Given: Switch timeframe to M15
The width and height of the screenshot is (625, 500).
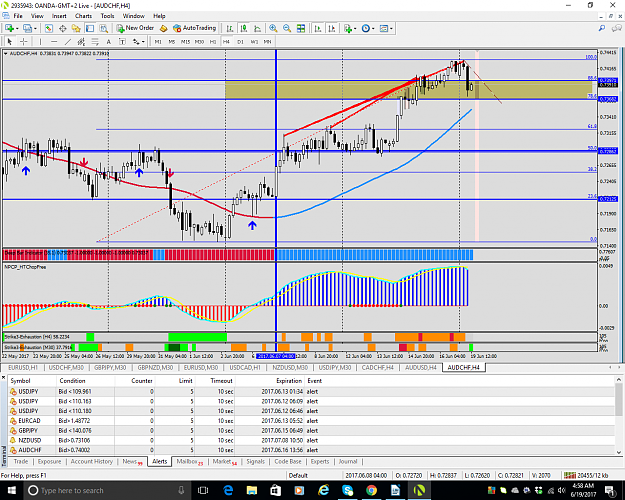Looking at the screenshot, I should tap(185, 41).
